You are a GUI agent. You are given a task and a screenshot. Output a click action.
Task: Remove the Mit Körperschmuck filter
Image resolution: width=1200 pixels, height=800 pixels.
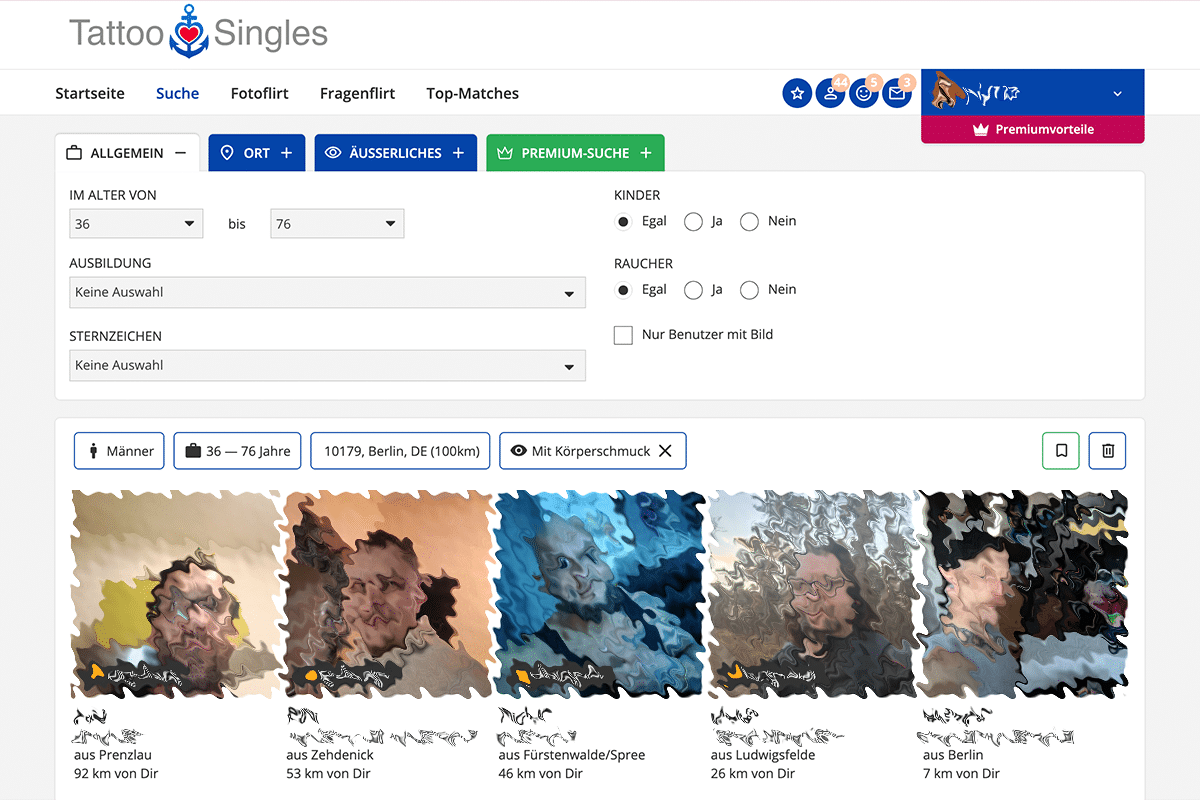pyautogui.click(x=665, y=451)
